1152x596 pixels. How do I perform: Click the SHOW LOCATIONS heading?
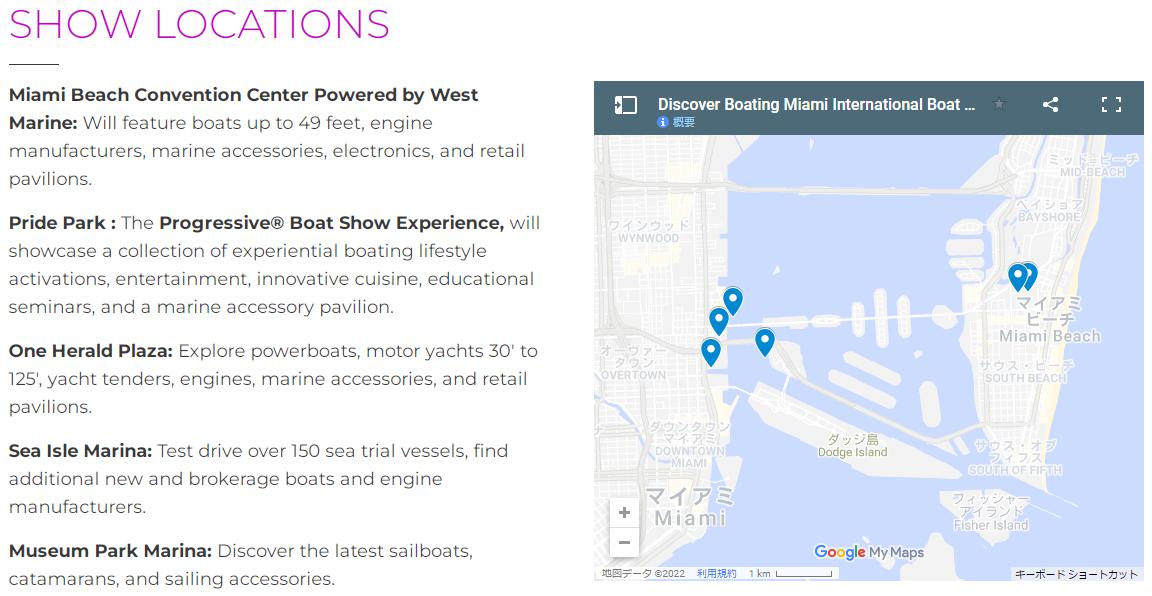[x=199, y=24]
